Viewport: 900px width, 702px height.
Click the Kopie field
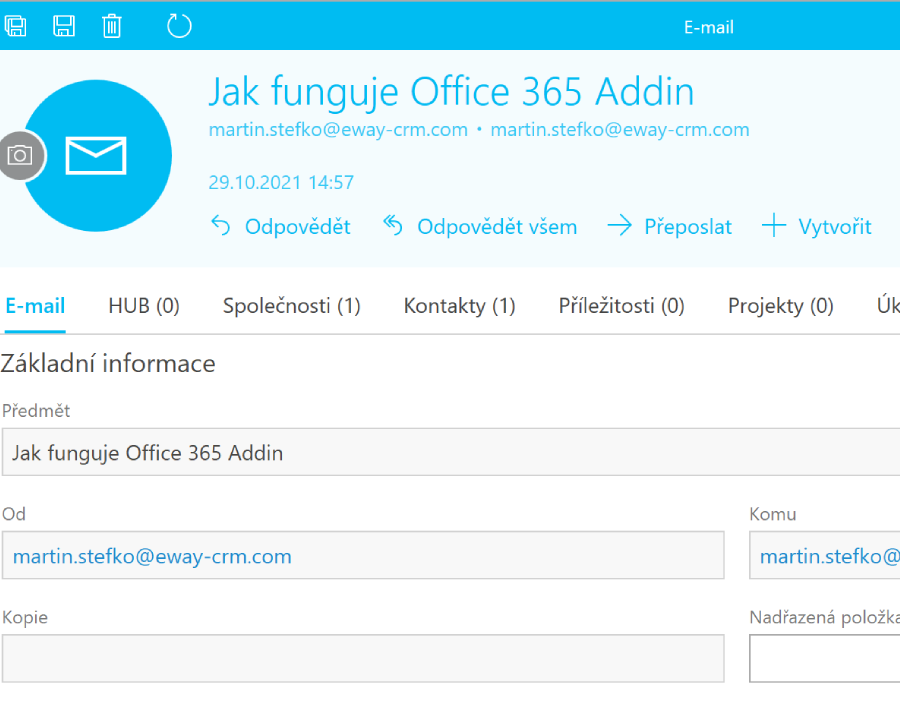click(x=363, y=659)
